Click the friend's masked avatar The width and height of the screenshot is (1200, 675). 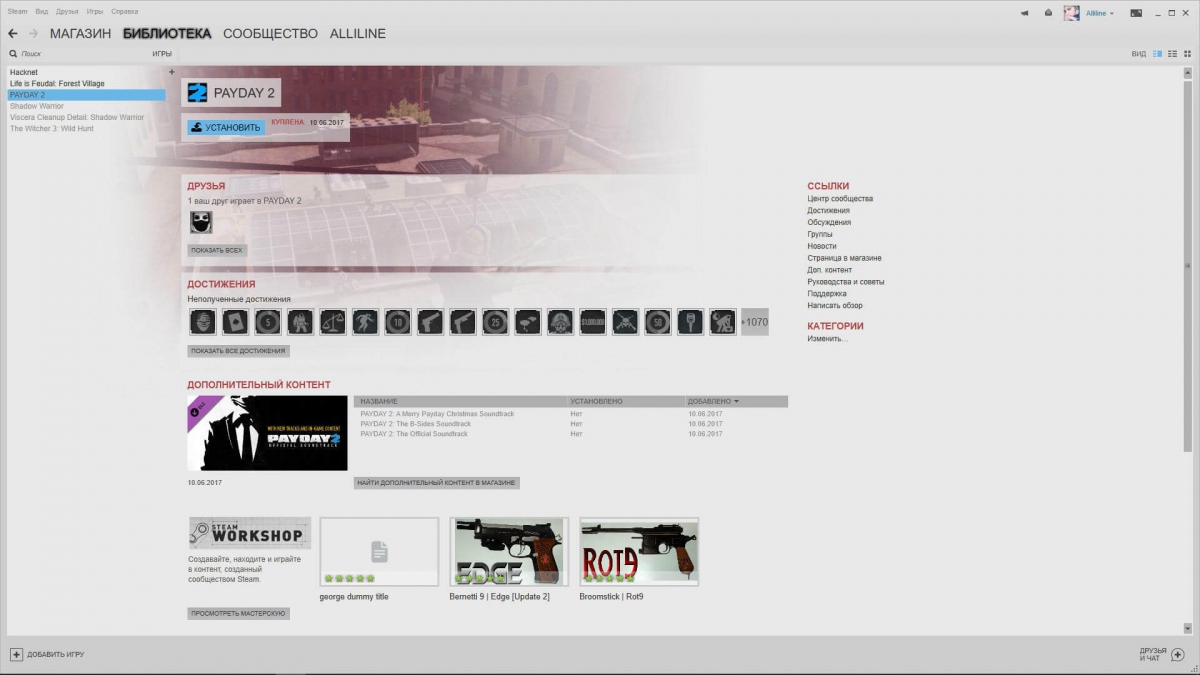[x=201, y=222]
